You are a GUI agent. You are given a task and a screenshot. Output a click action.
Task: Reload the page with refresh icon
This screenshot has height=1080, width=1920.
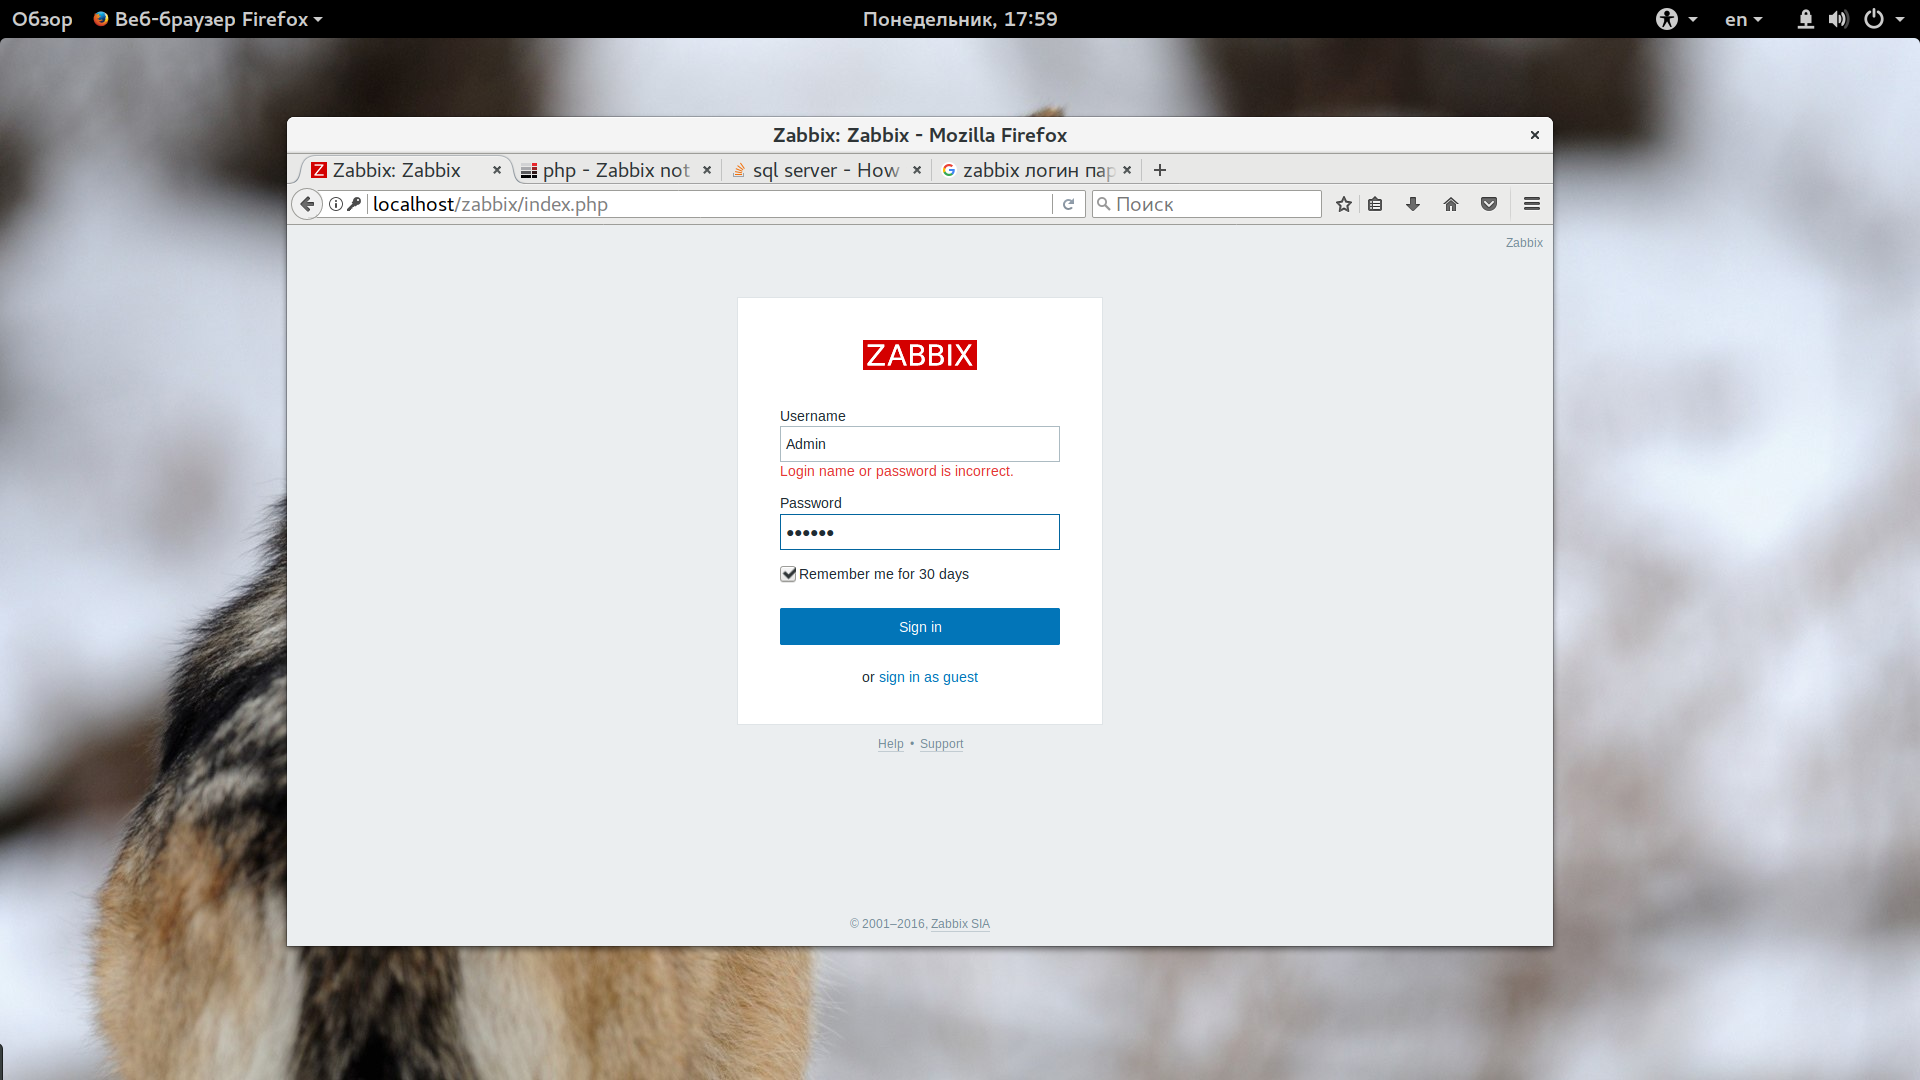tap(1068, 204)
